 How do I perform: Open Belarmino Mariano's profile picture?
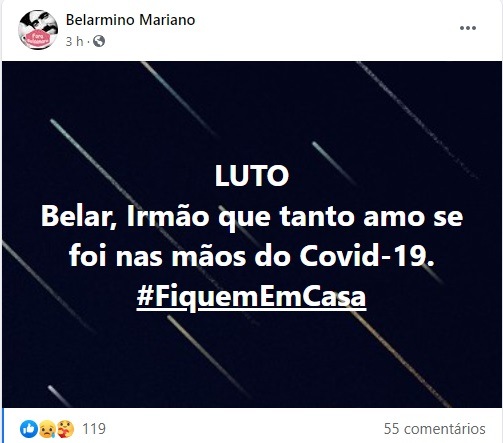click(x=38, y=30)
